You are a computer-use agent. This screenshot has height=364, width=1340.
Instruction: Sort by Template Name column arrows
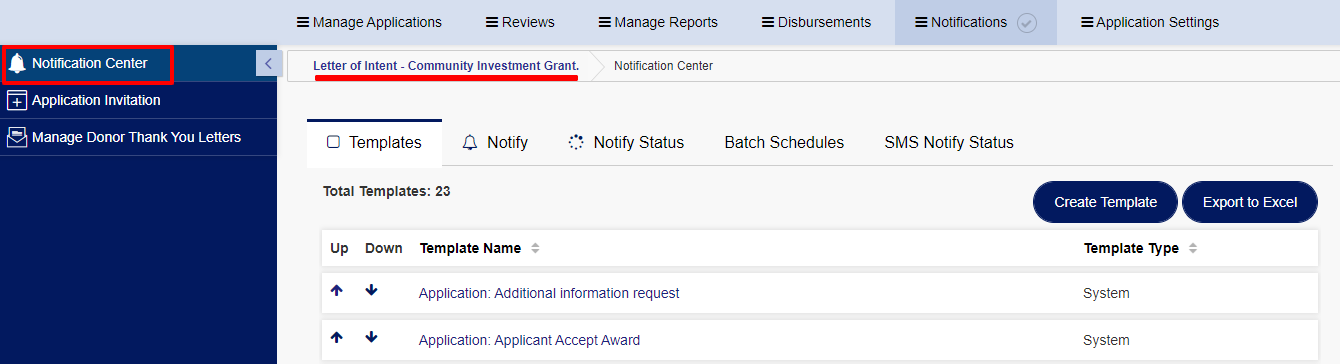coord(535,248)
